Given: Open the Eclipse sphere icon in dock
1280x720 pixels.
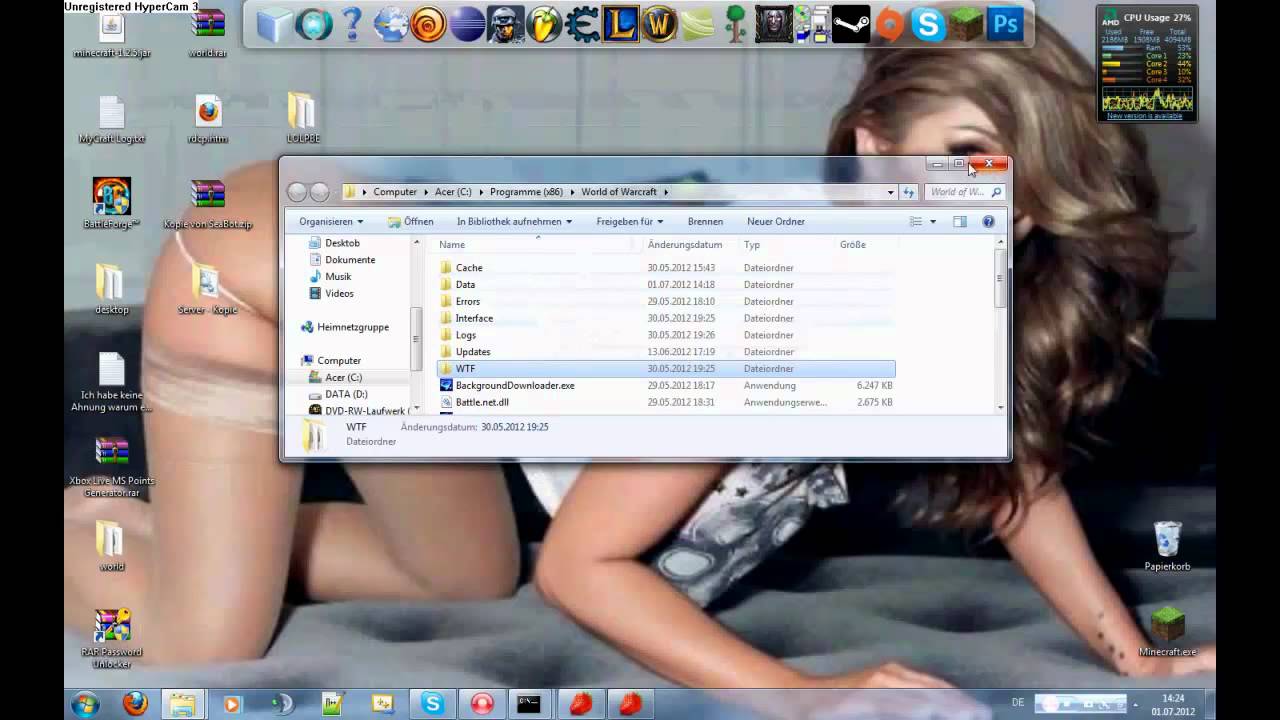Looking at the screenshot, I should [x=467, y=24].
